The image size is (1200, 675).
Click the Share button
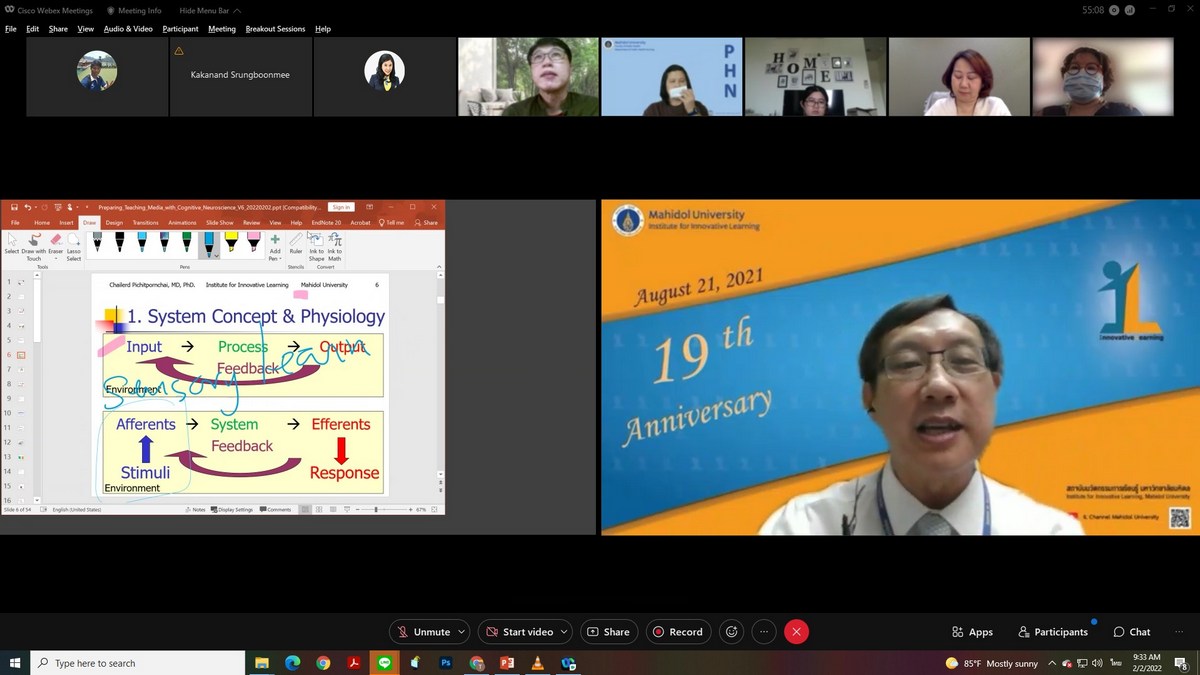(608, 632)
